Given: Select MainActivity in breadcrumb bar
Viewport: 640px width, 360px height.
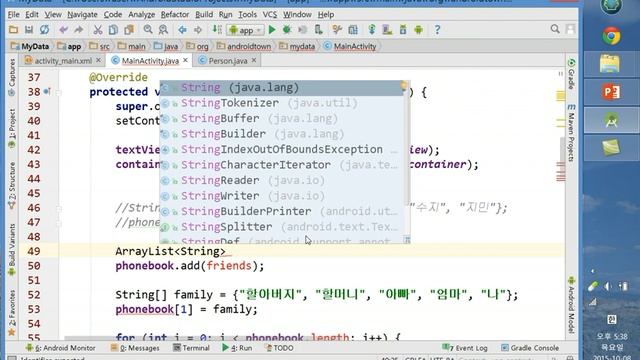Looking at the screenshot, I should (x=350, y=46).
